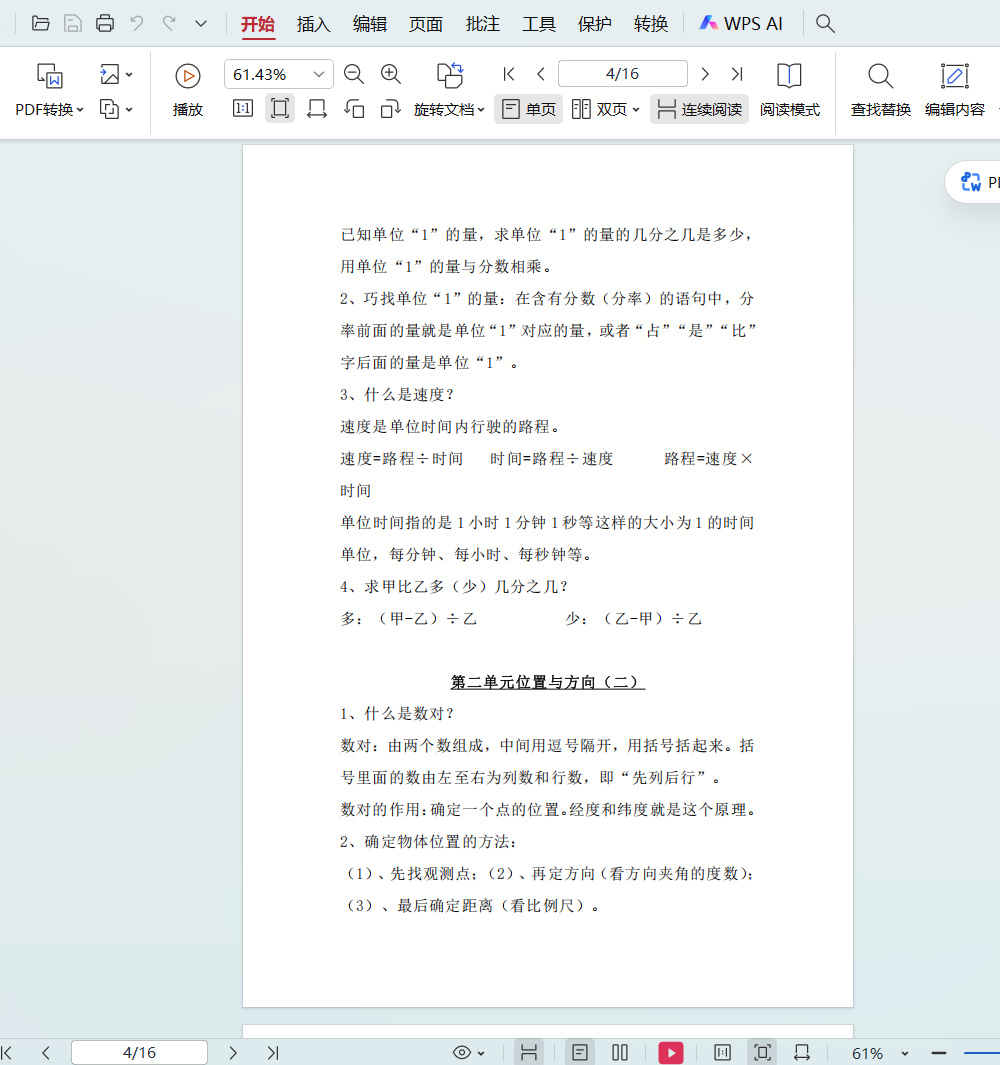Jump to last page in ribbon navigation
This screenshot has width=1000, height=1065.
[737, 74]
